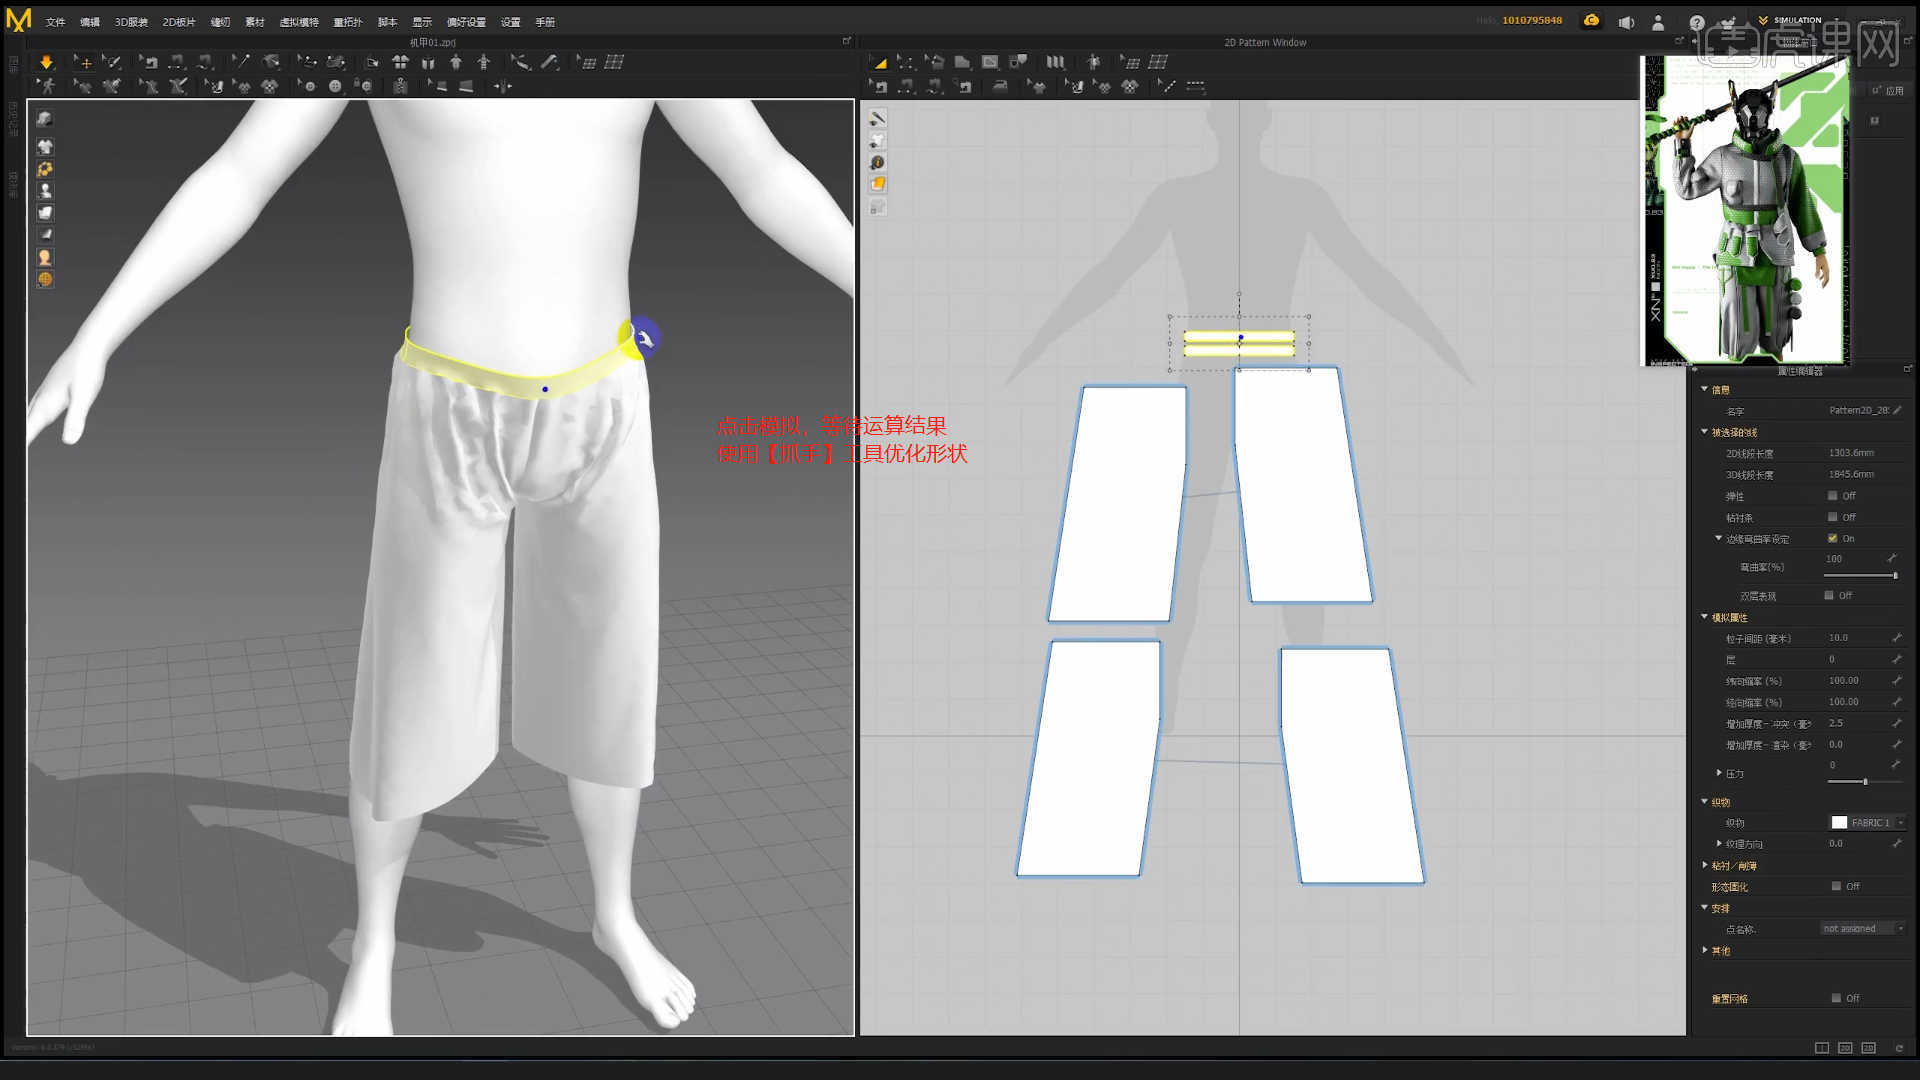Select the Button tool in 3D toolbar
1920x1080 pixels.
(x=335, y=86)
